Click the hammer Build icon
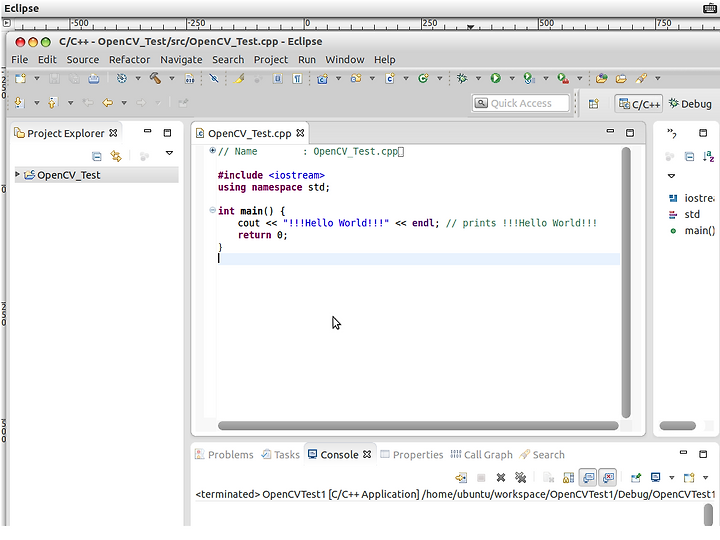720x540 pixels. (155, 79)
